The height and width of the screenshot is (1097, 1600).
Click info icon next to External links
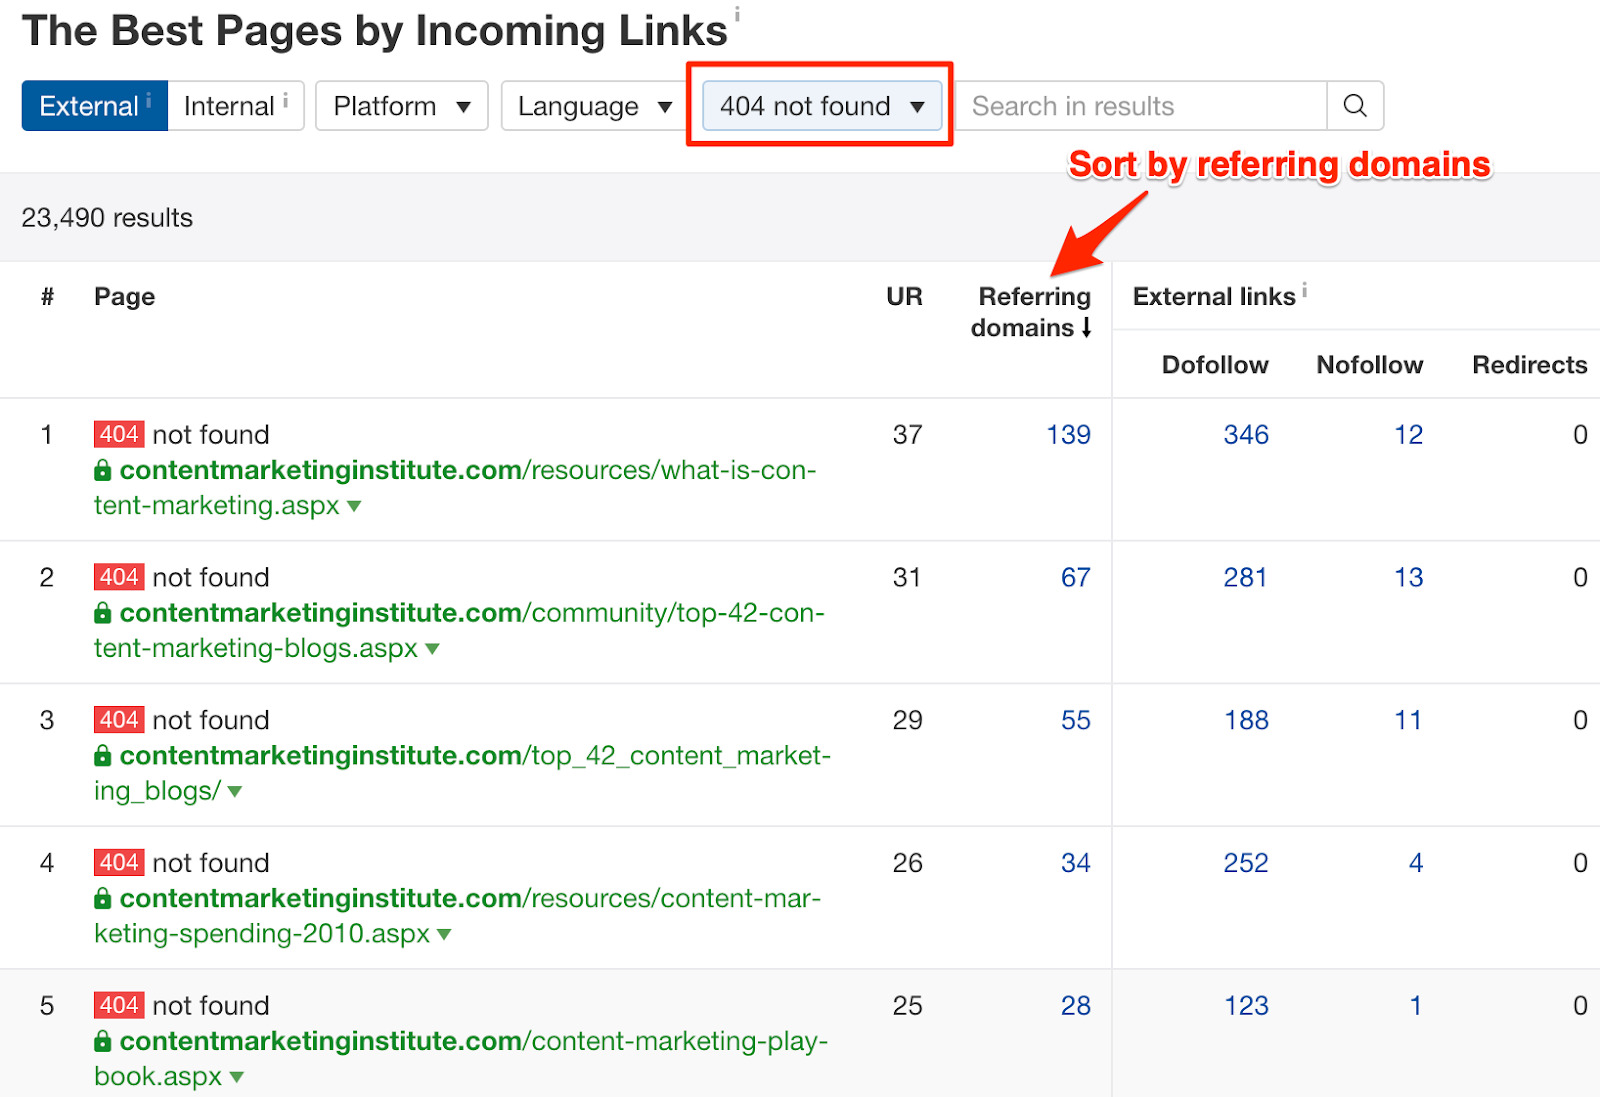coord(1305,290)
